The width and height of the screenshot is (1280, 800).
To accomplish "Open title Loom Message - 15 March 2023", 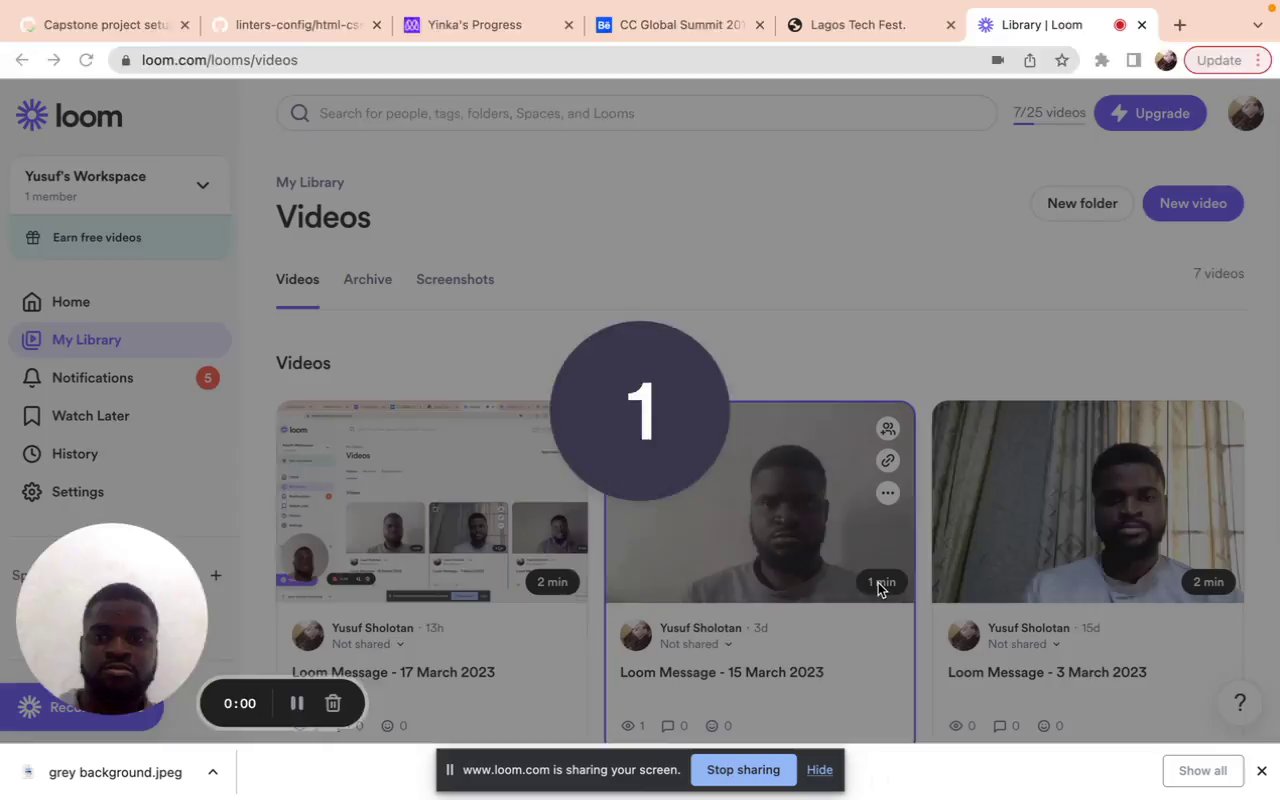I will point(722,672).
